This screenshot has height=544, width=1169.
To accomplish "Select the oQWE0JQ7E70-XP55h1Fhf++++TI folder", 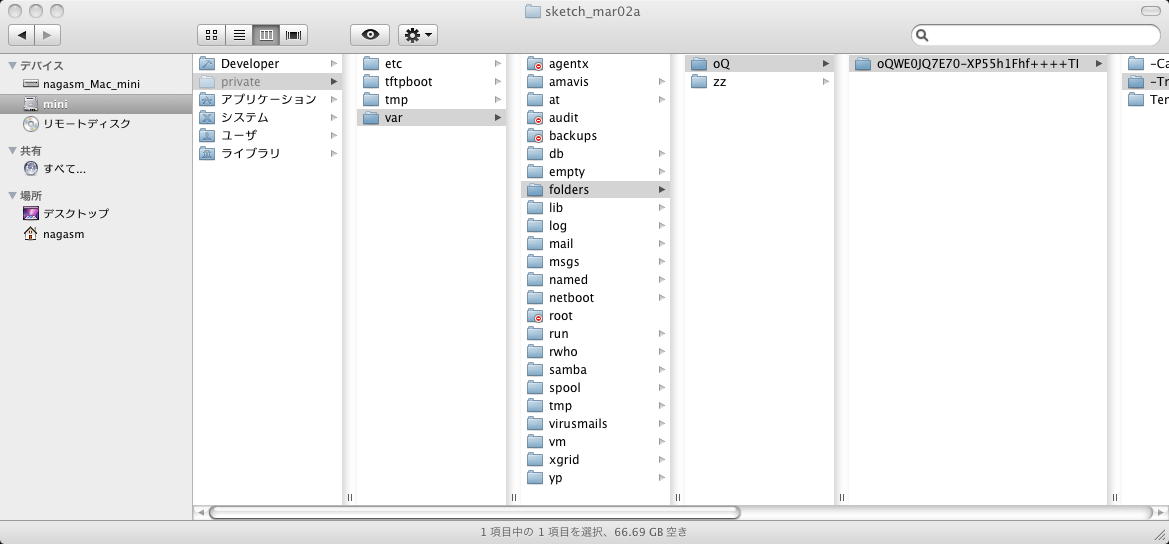I will click(x=978, y=63).
